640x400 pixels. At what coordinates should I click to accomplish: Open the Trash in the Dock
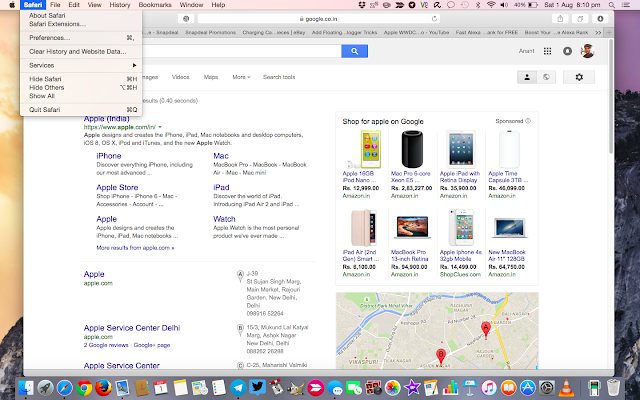coord(613,388)
